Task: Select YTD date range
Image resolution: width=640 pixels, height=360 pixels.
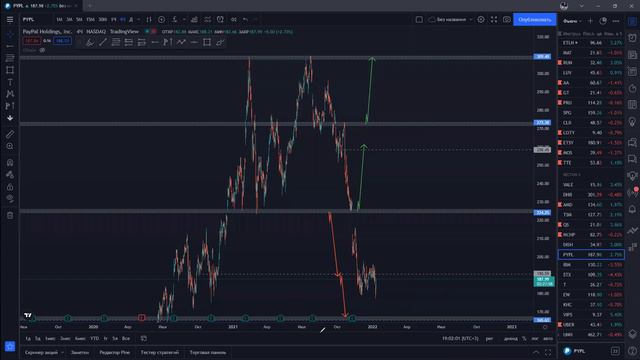Action: coord(94,338)
